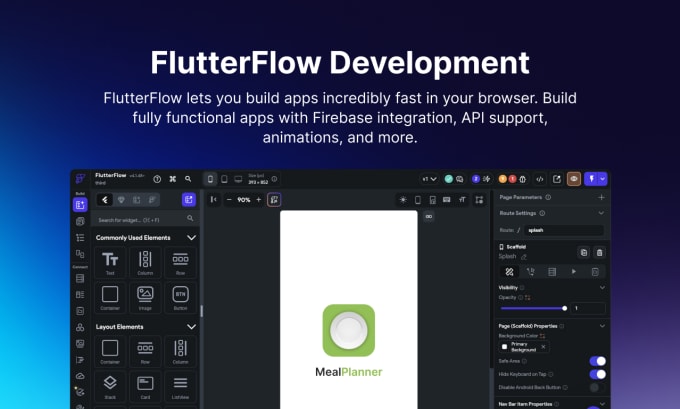Screen dimensions: 680x409
Task: Click the Opacity value field
Action: point(588,308)
